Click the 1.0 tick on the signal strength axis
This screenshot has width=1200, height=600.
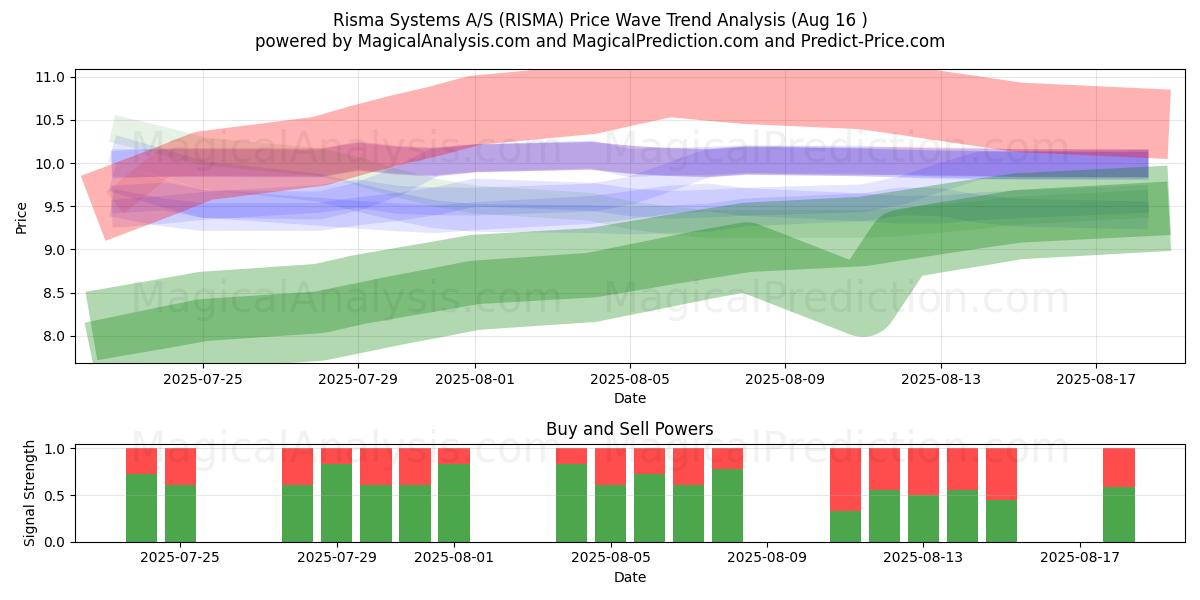[x=57, y=449]
